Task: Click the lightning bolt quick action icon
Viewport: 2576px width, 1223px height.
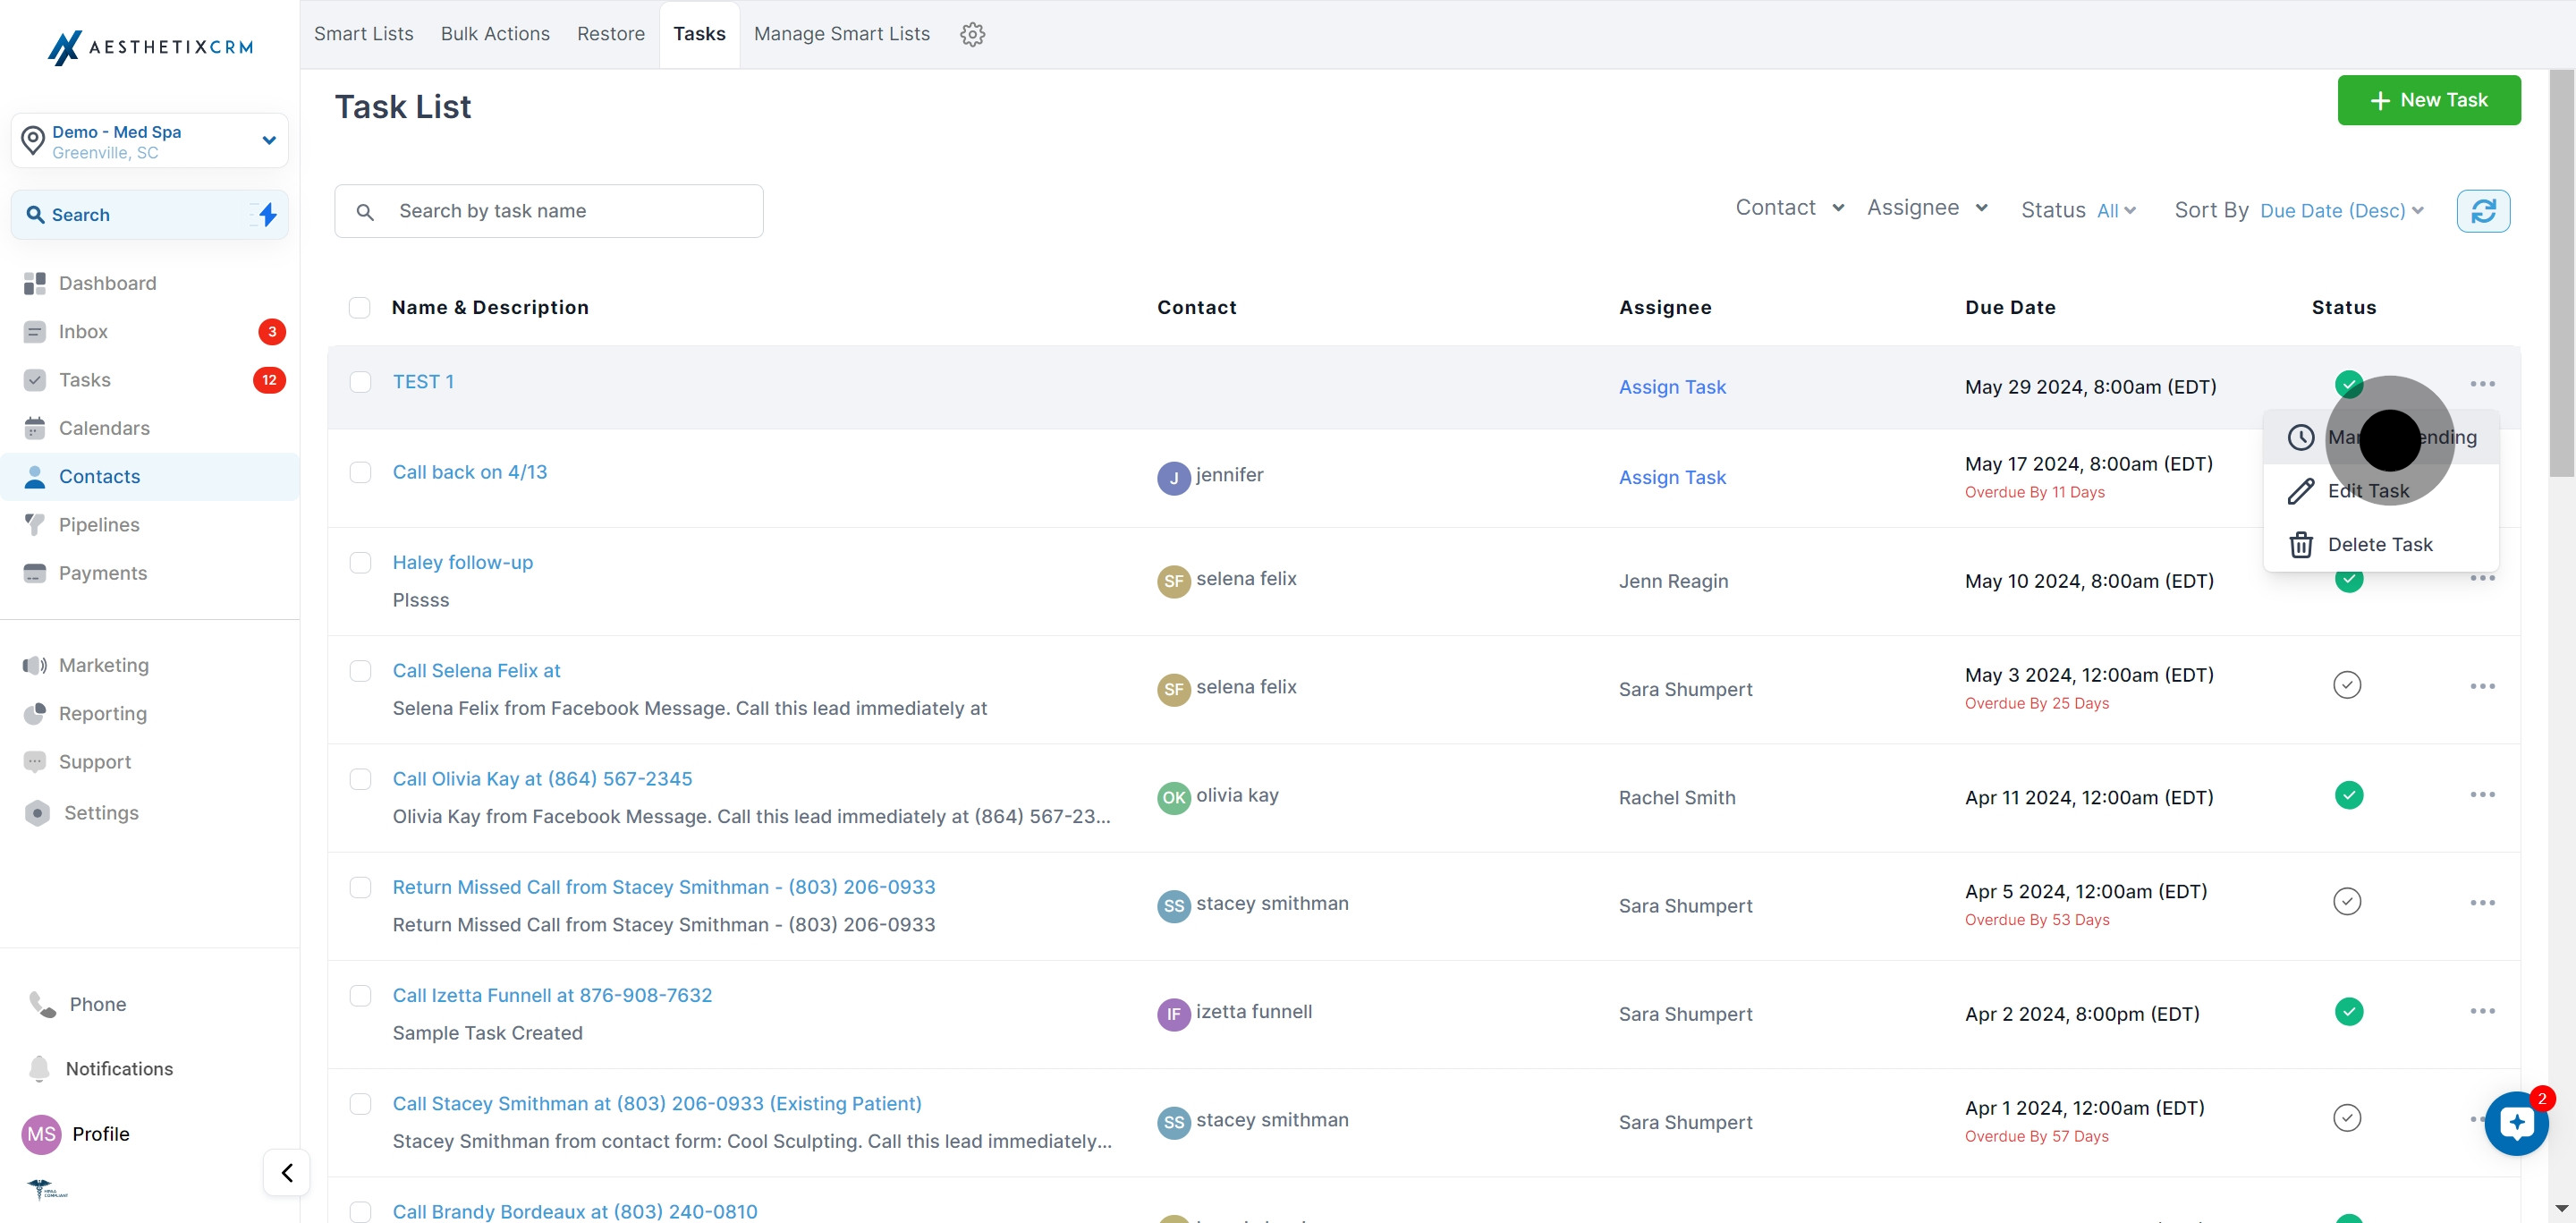Action: pyautogui.click(x=267, y=214)
